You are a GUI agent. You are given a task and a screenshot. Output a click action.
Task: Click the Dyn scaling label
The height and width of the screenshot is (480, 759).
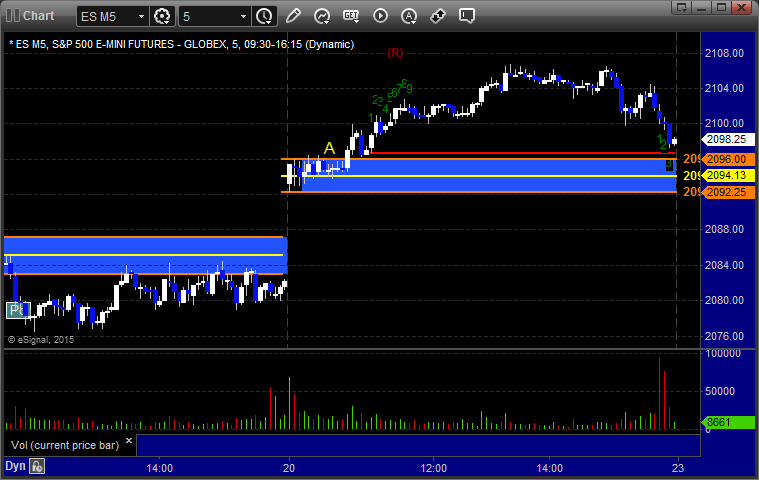pyautogui.click(x=15, y=466)
